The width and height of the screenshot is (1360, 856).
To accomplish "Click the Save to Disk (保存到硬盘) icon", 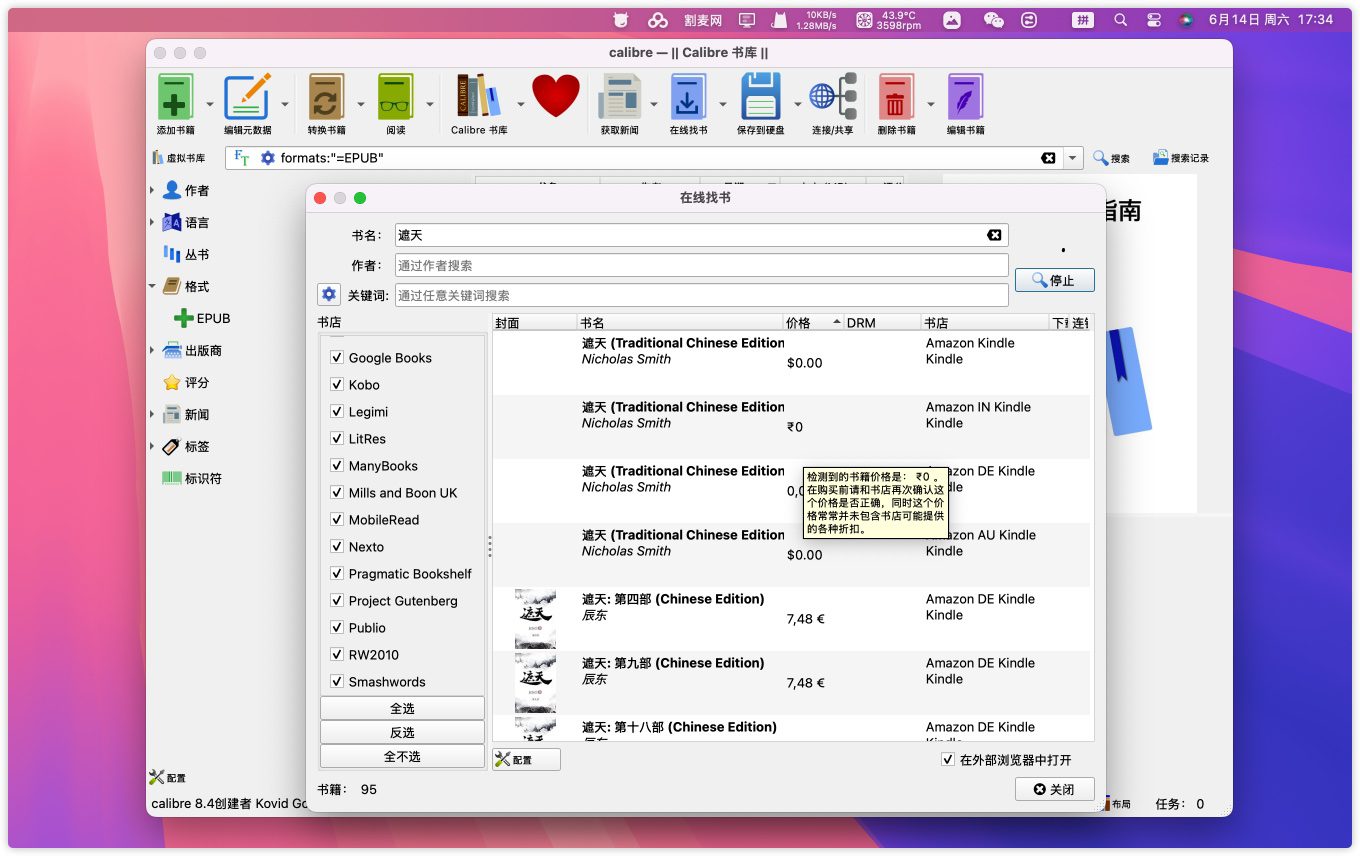I will pyautogui.click(x=760, y=98).
